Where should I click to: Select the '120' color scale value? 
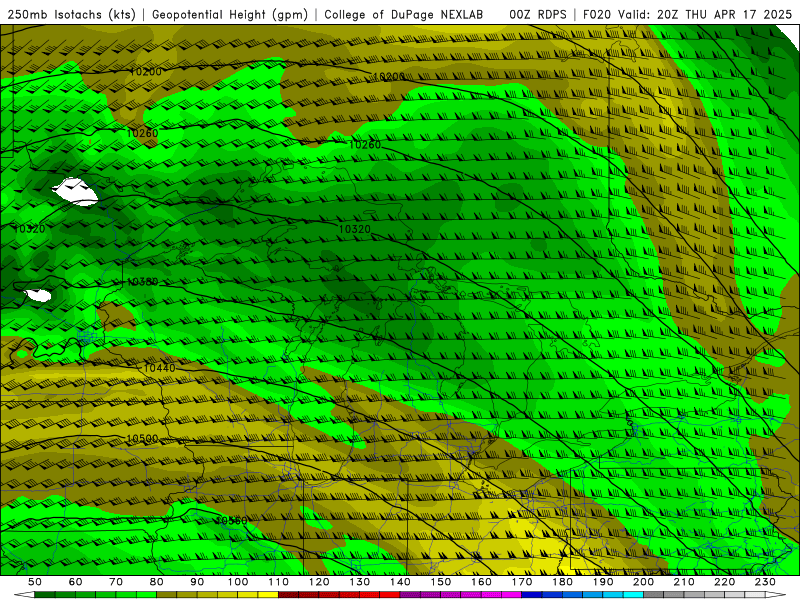319,582
